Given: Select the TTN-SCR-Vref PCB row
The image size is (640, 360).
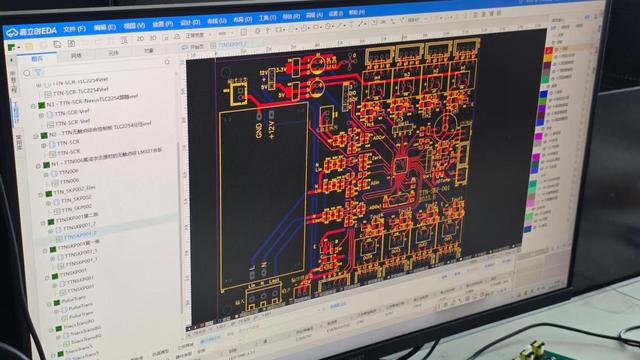Looking at the screenshot, I should tap(73, 122).
